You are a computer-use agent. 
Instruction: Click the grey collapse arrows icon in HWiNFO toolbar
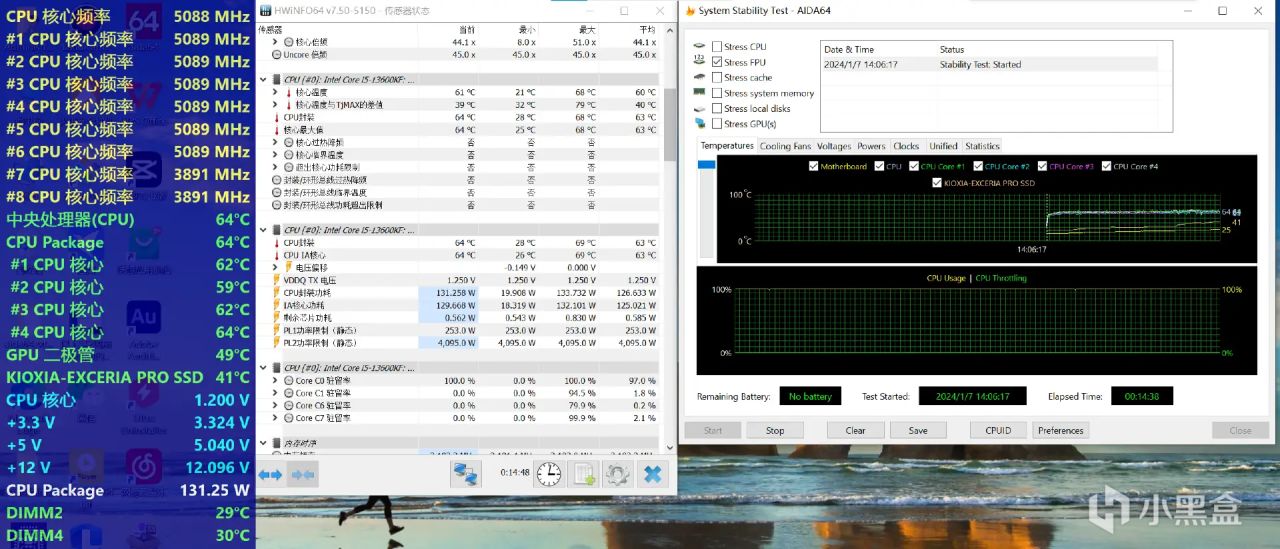pos(302,475)
